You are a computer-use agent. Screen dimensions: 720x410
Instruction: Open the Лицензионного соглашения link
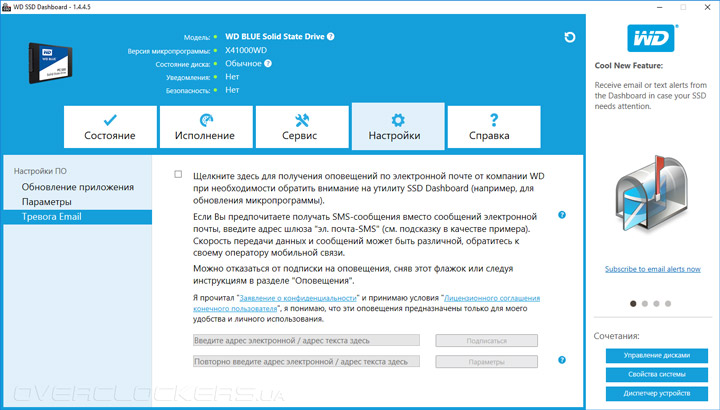492,298
